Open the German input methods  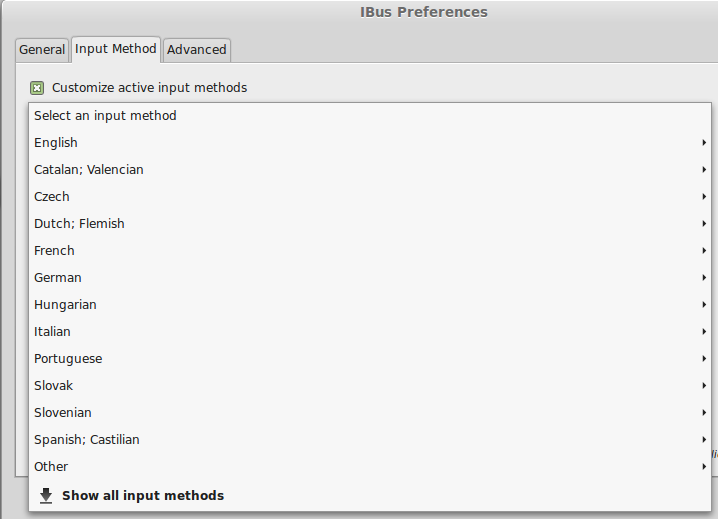(x=370, y=278)
